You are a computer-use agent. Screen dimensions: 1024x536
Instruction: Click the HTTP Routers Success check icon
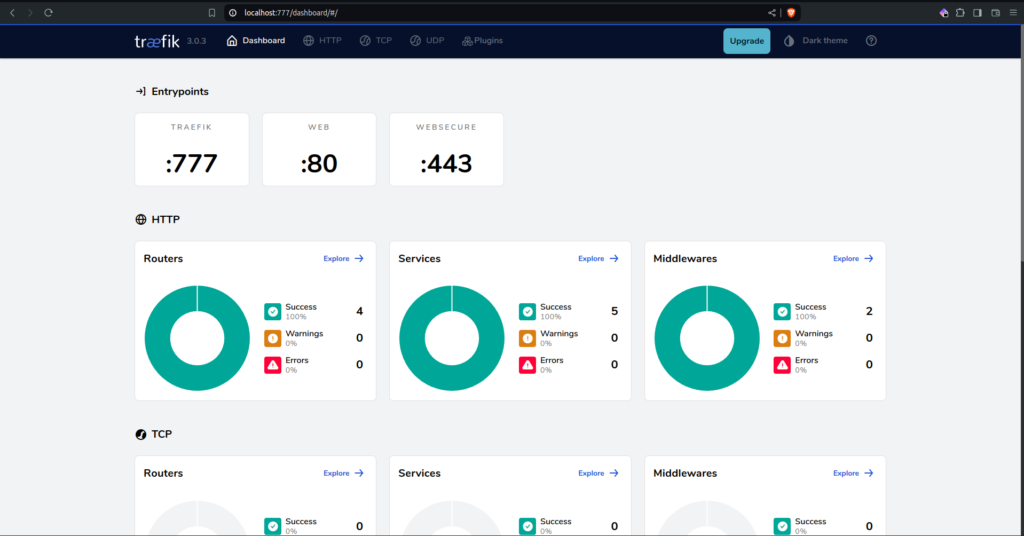(x=273, y=311)
